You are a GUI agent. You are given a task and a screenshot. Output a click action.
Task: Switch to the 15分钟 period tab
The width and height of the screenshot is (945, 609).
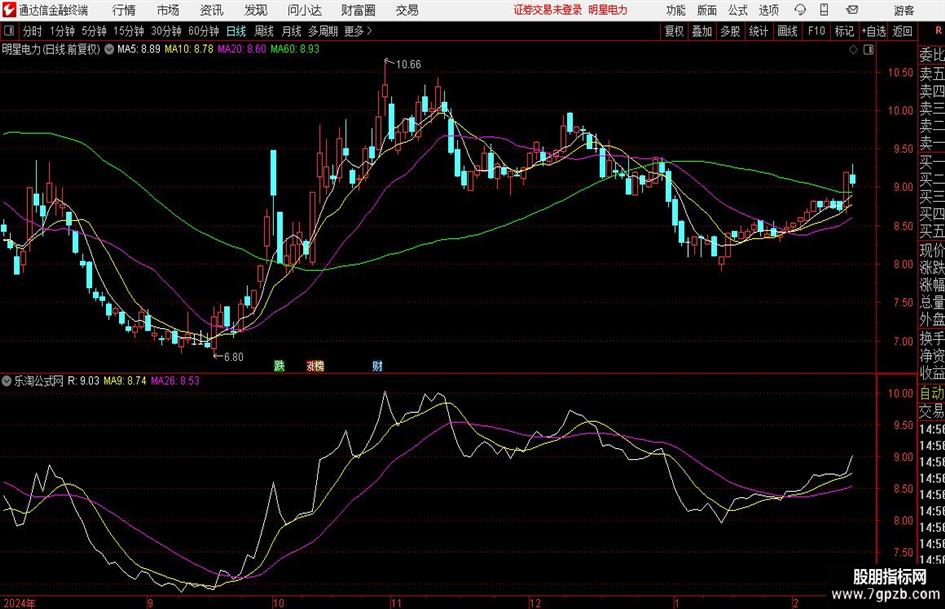point(128,31)
